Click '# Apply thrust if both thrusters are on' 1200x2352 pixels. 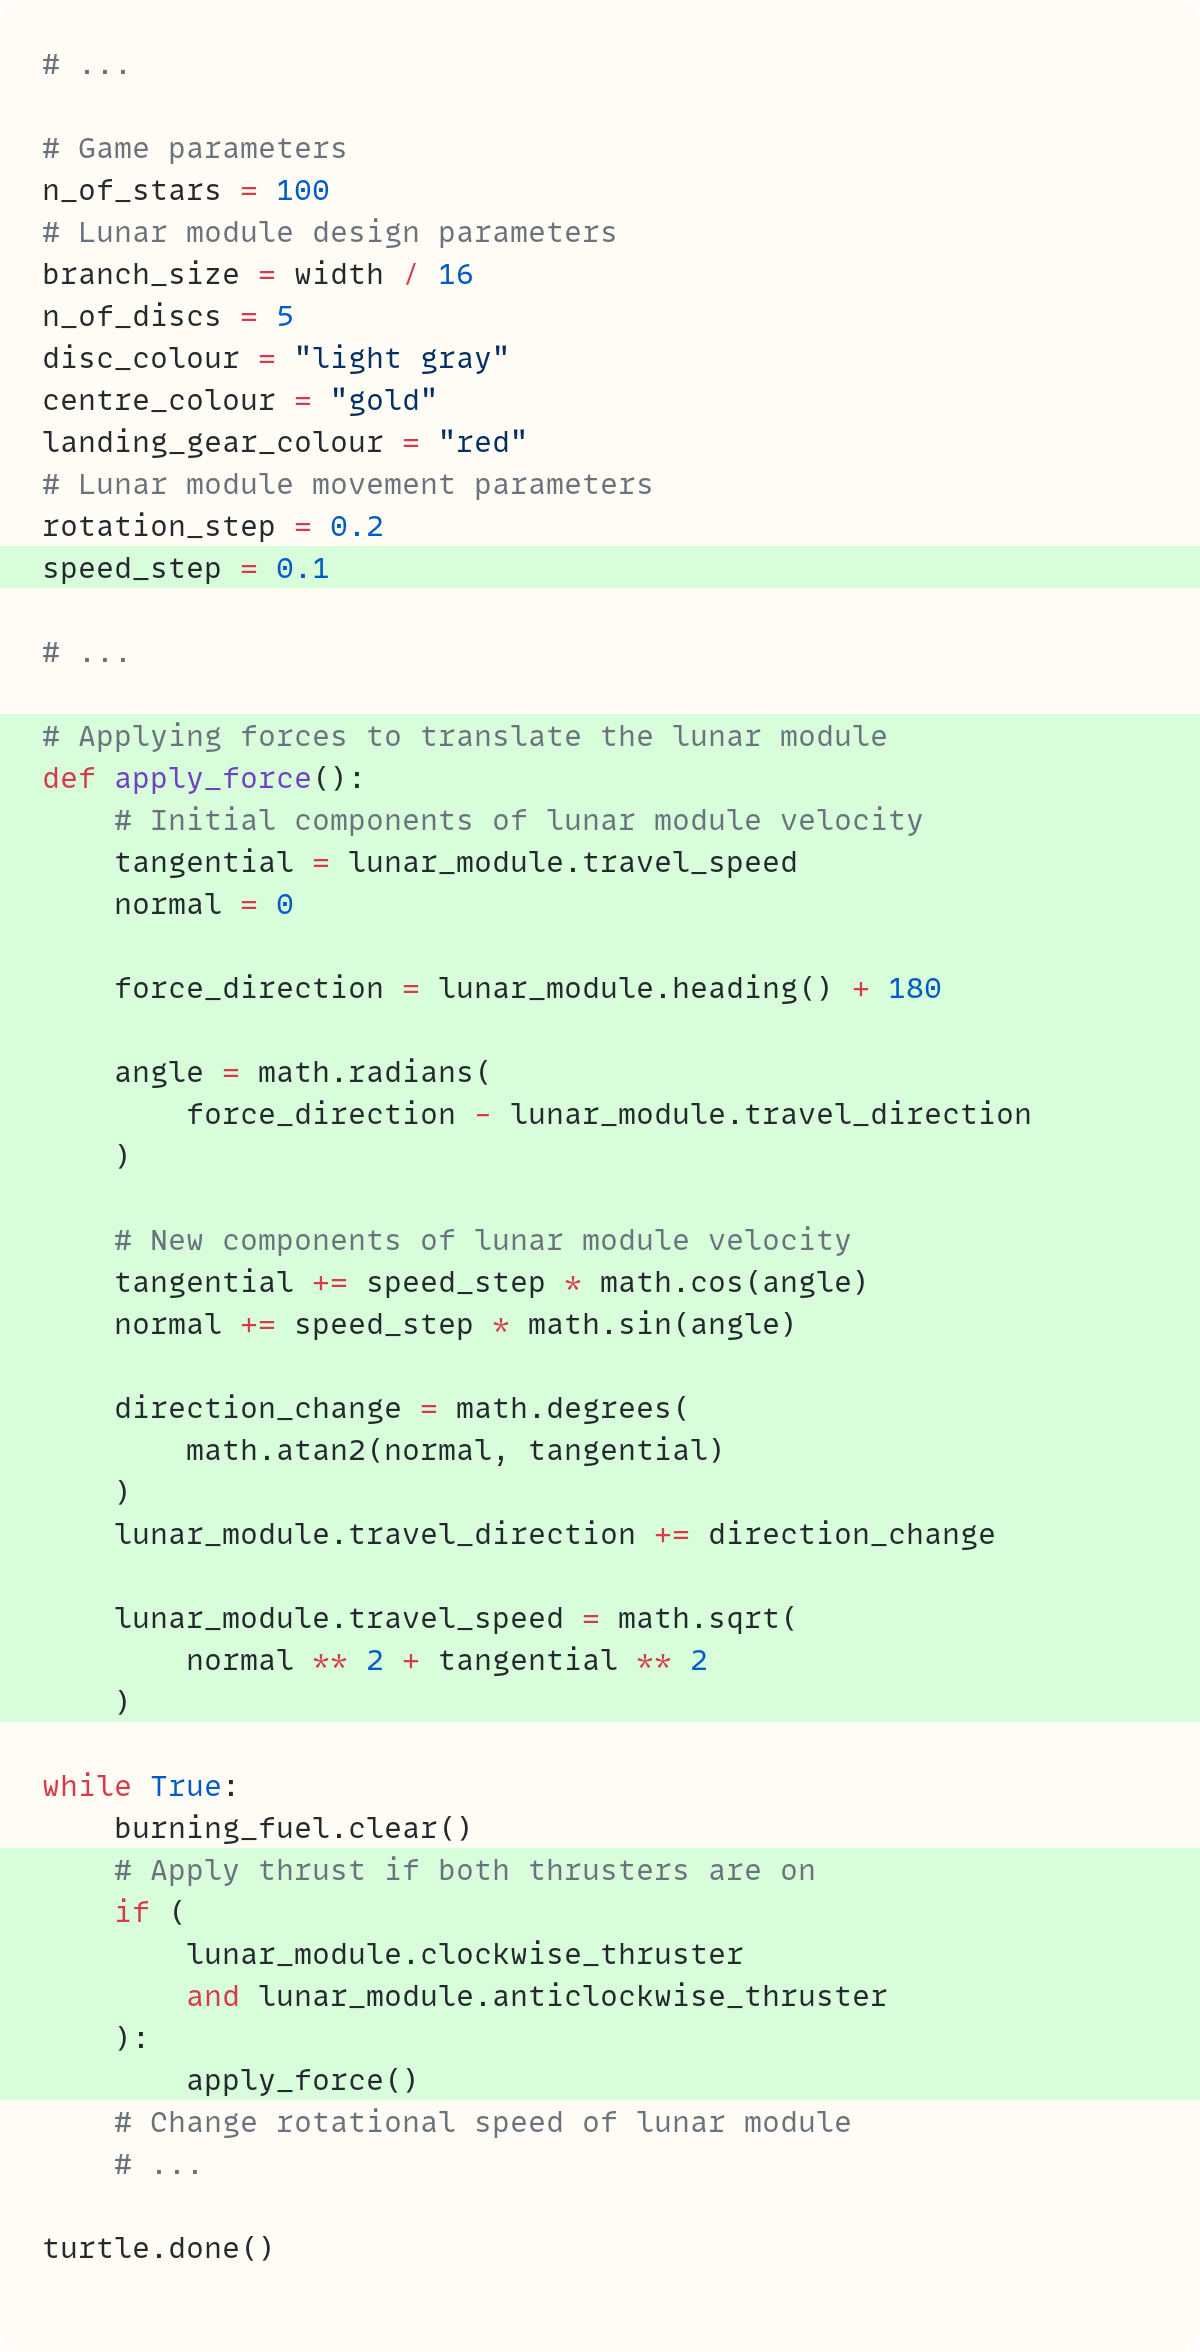[465, 1871]
